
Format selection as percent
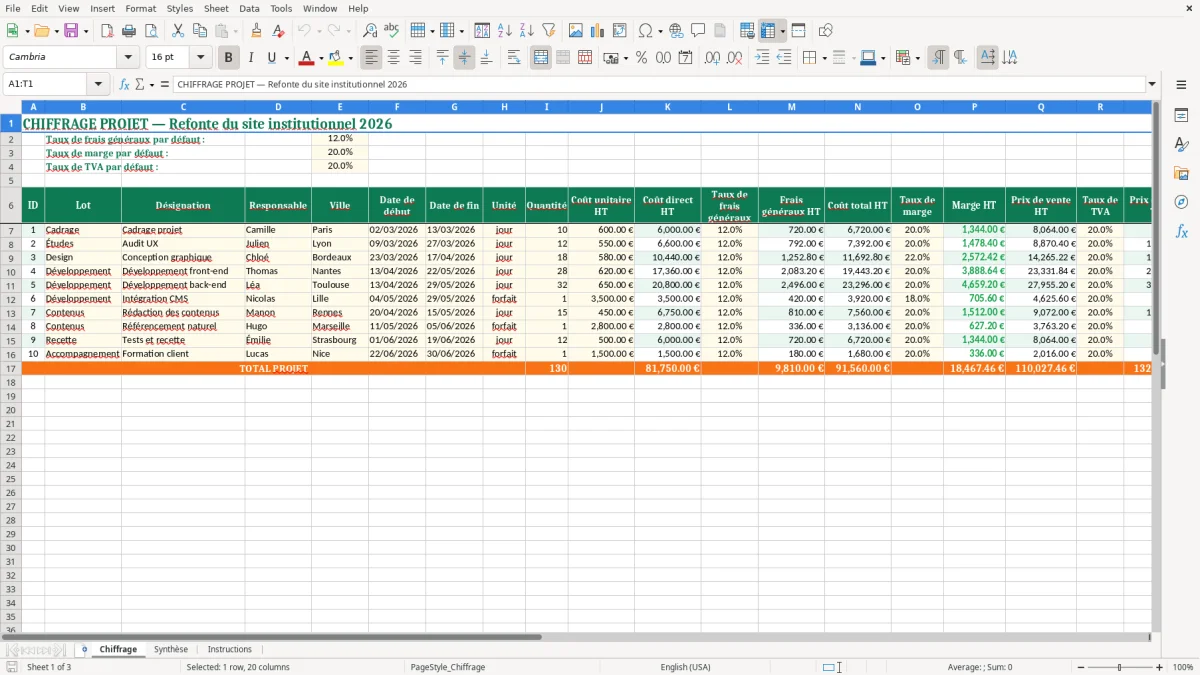click(x=641, y=58)
